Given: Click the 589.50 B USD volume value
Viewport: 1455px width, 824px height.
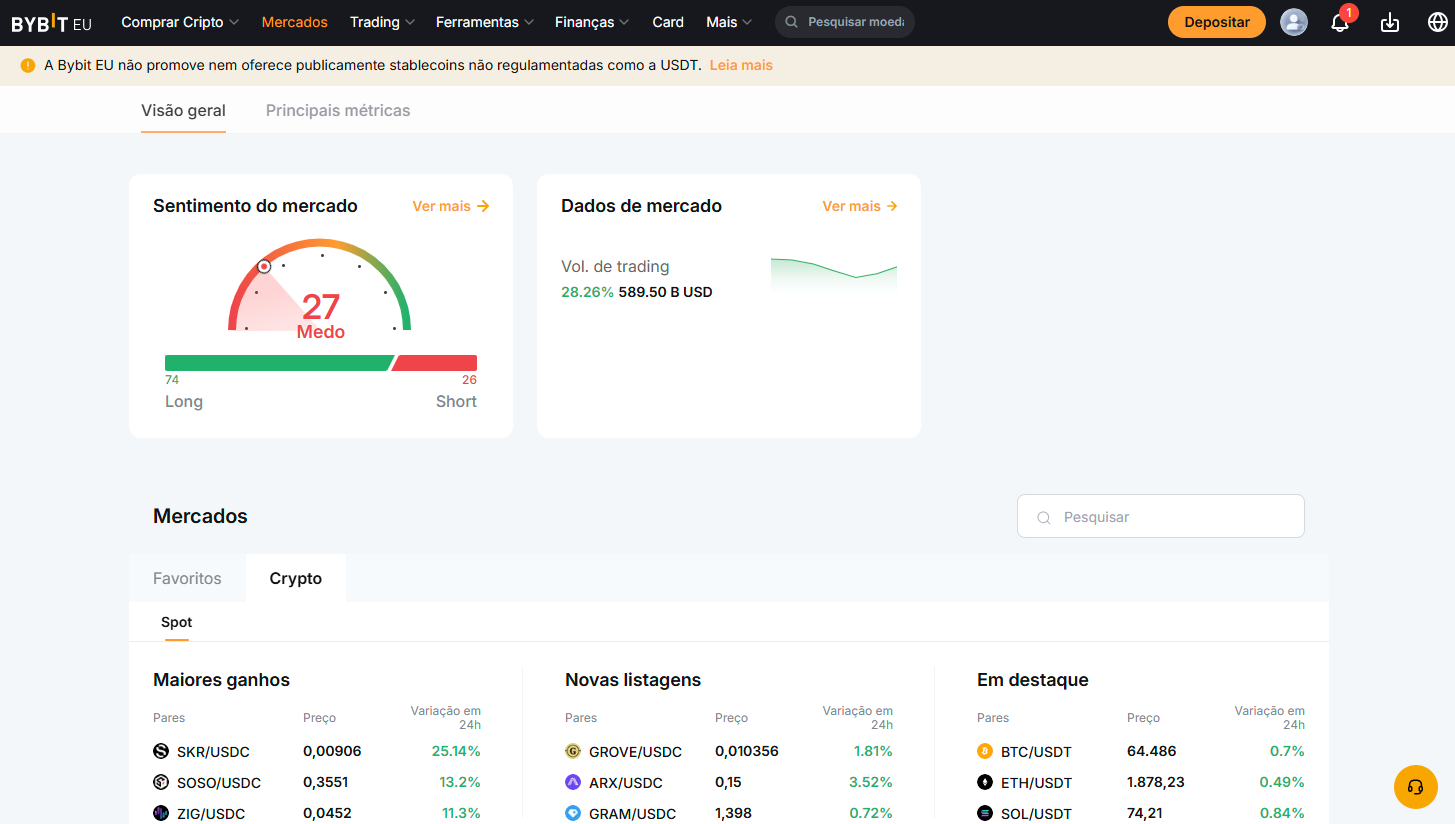Looking at the screenshot, I should pyautogui.click(x=666, y=293).
